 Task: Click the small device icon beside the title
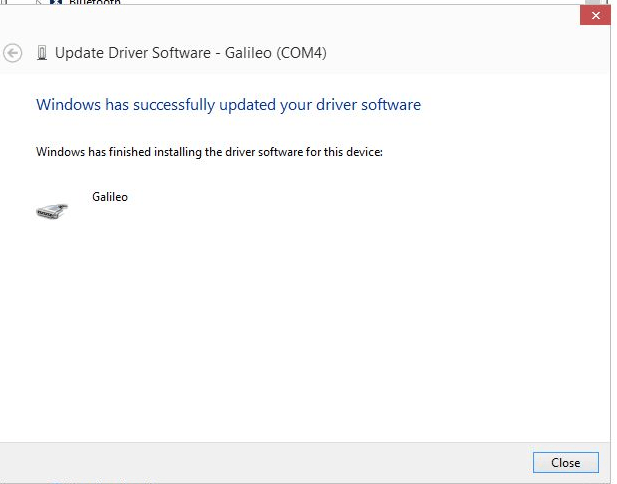click(x=42, y=53)
